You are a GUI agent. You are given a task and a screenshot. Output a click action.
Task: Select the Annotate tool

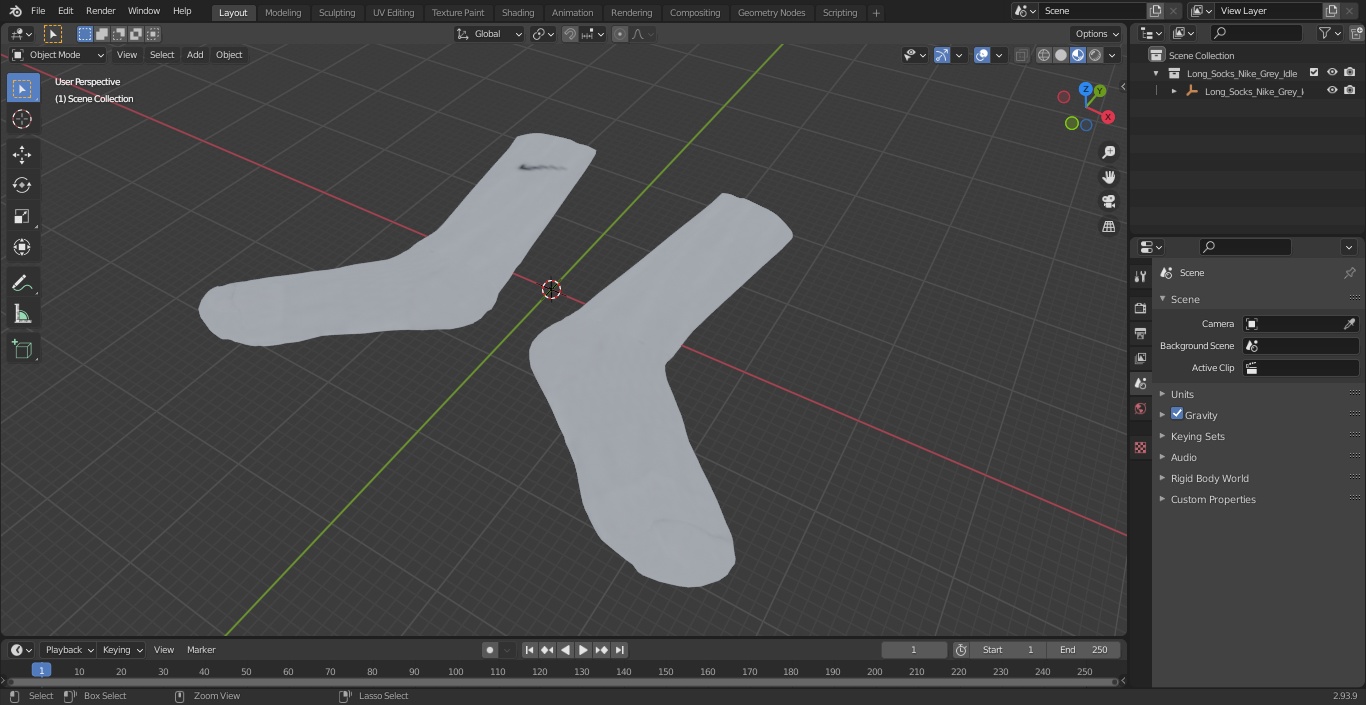pos(22,283)
